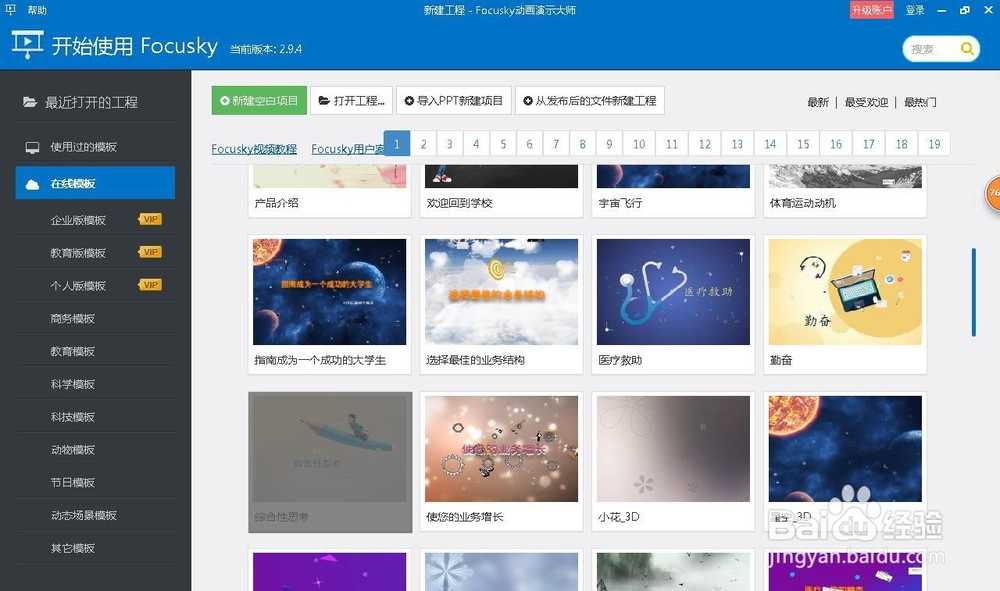Sort templates by 最热门
The width and height of the screenshot is (1000, 591).
point(919,101)
